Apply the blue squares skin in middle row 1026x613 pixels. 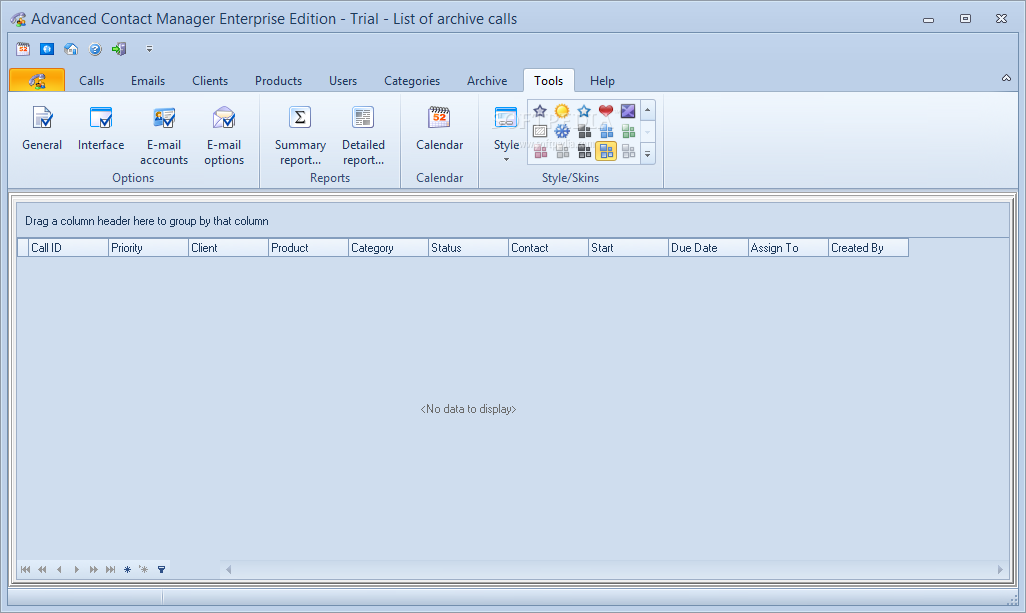coord(607,131)
